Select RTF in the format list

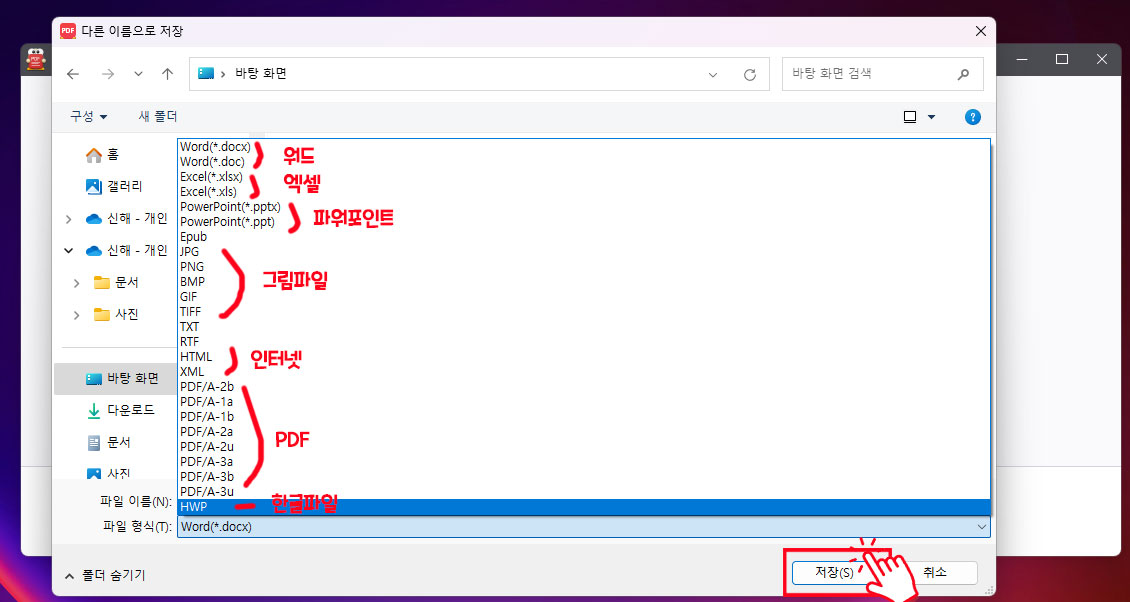point(584,342)
